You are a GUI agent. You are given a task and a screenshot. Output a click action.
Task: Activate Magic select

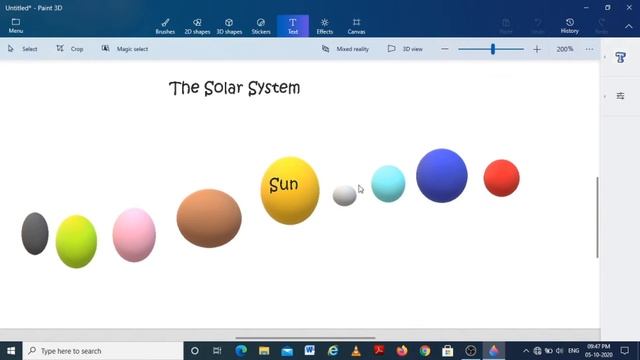[x=124, y=49]
